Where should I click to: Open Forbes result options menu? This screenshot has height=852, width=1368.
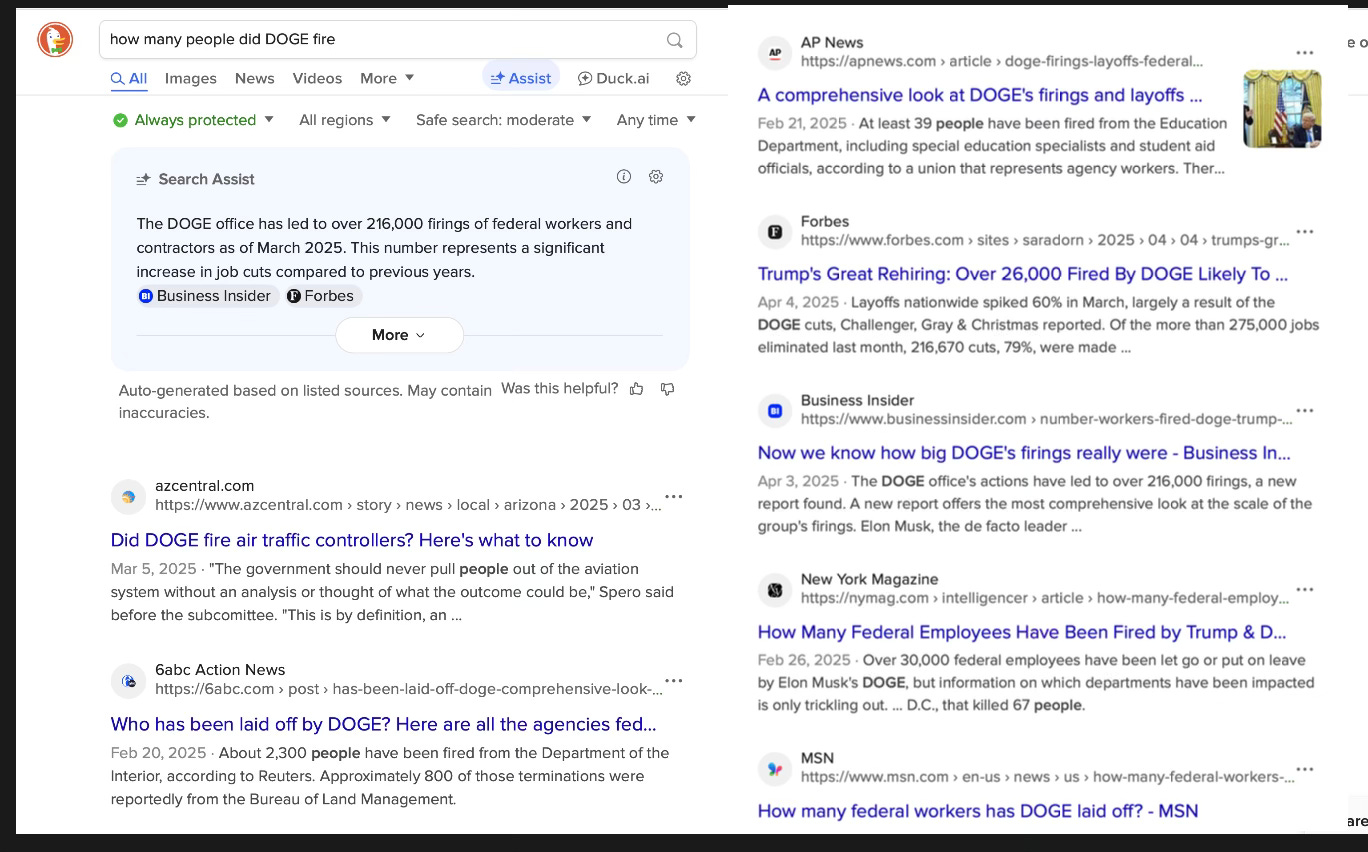pyautogui.click(x=1305, y=232)
